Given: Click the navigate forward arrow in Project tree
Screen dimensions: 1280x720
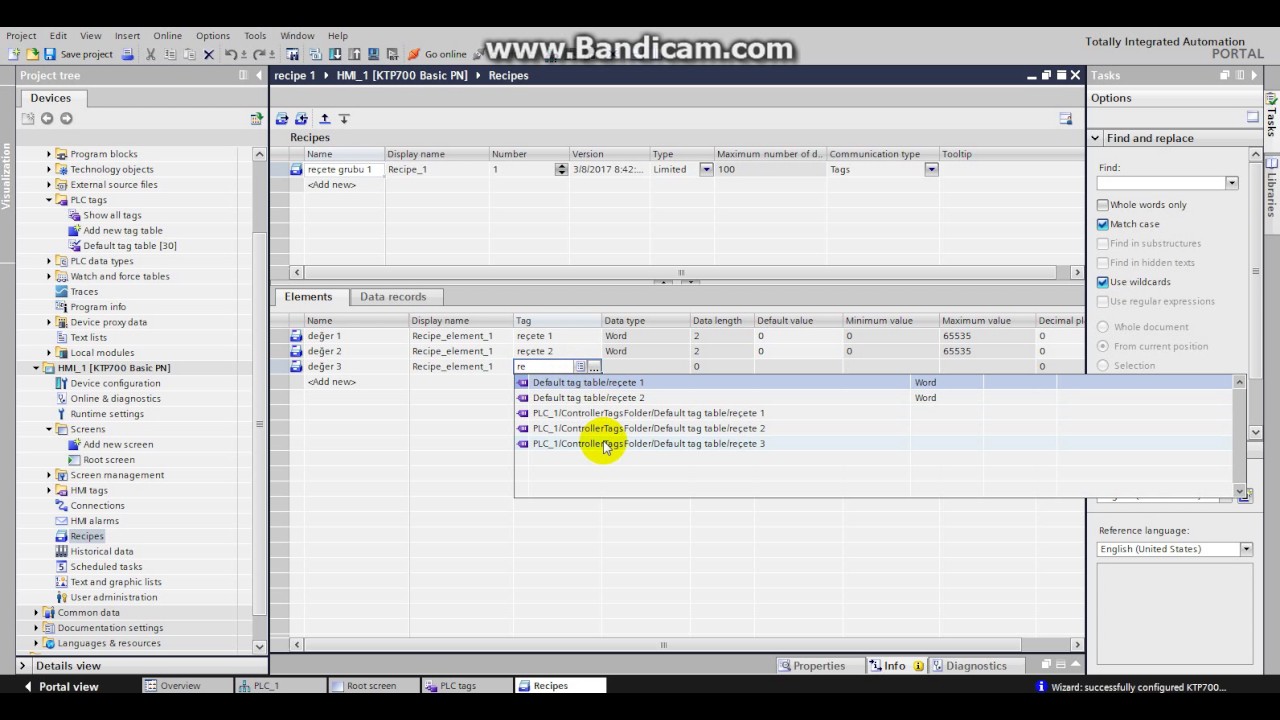Looking at the screenshot, I should pos(66,118).
